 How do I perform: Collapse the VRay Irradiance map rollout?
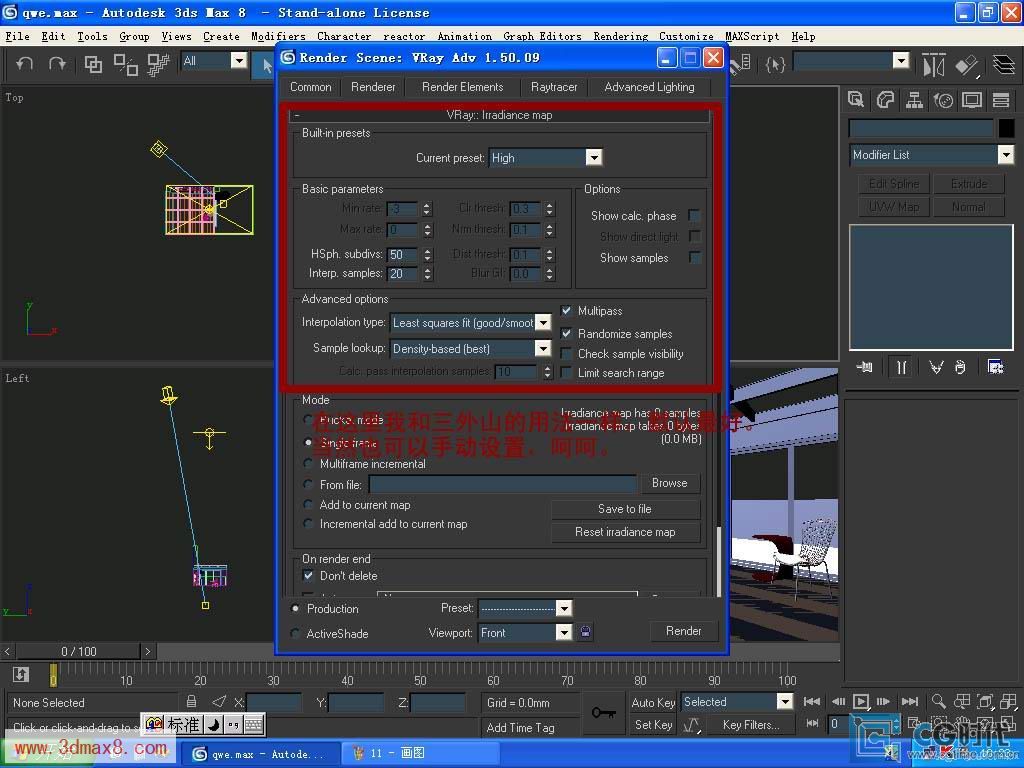pos(500,115)
